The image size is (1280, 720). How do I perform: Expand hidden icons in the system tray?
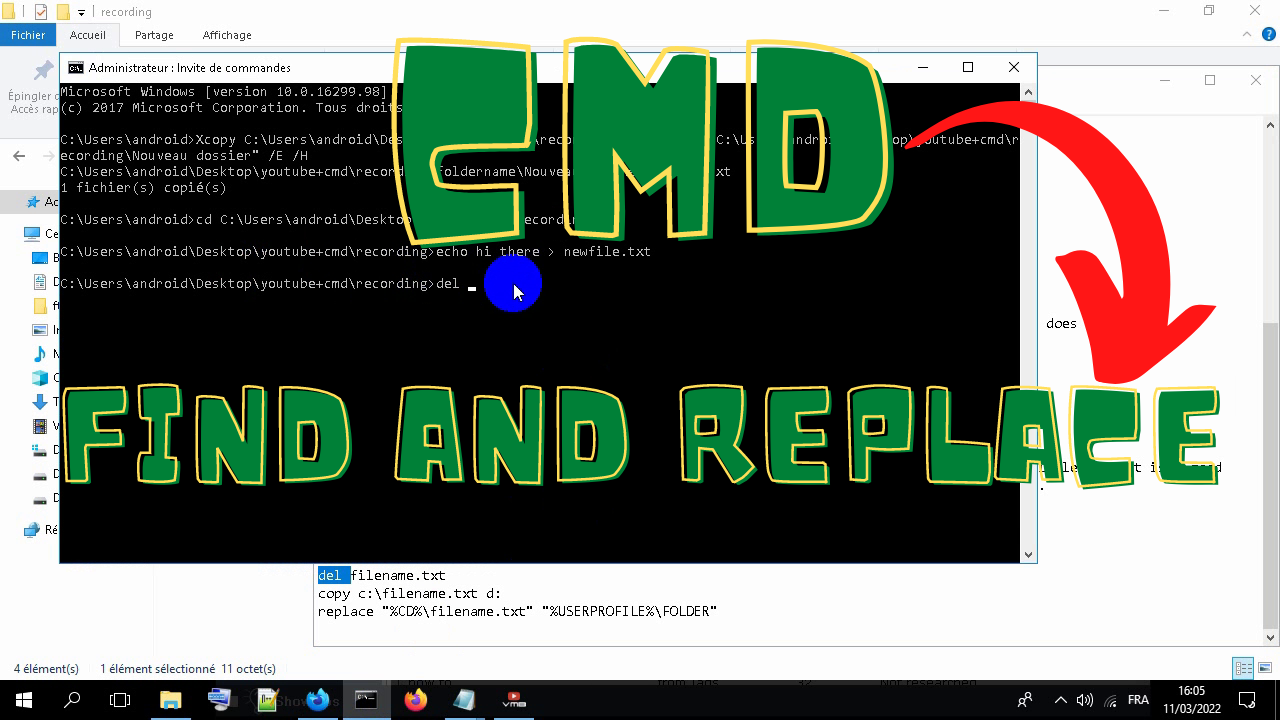tap(1060, 700)
